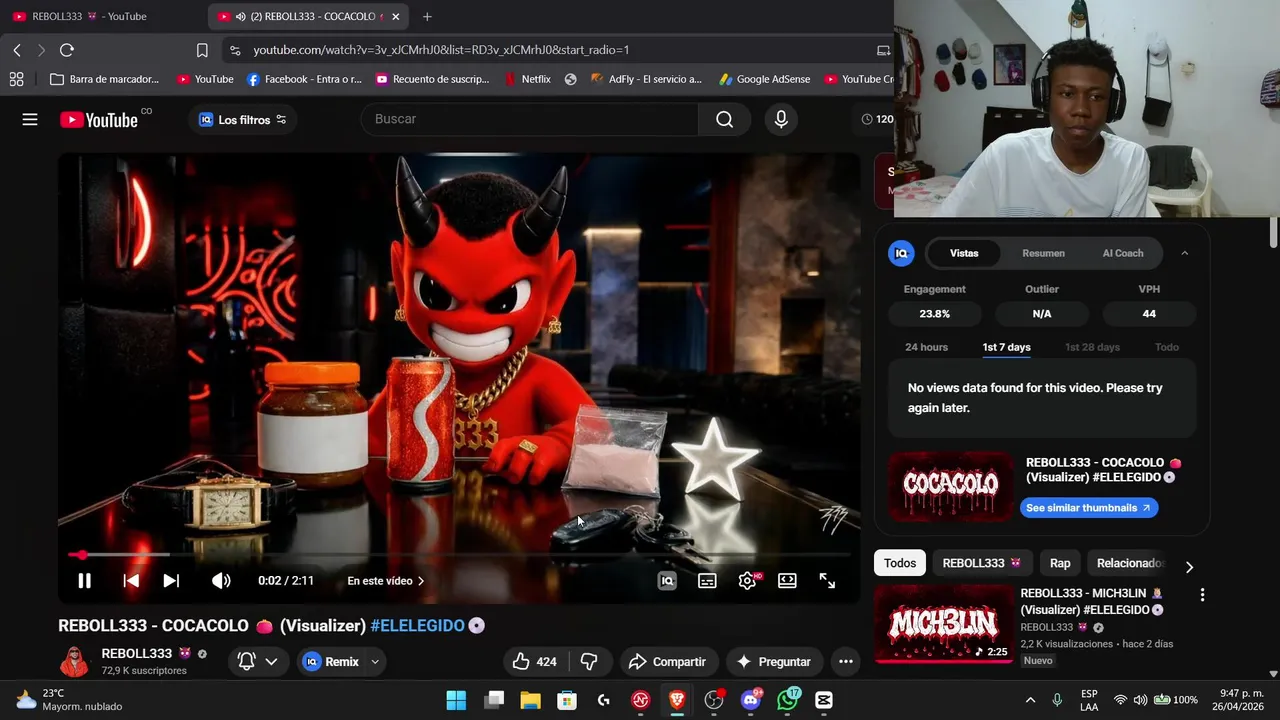This screenshot has height=720, width=1280.
Task: Open File Explorer from taskbar
Action: click(x=530, y=700)
